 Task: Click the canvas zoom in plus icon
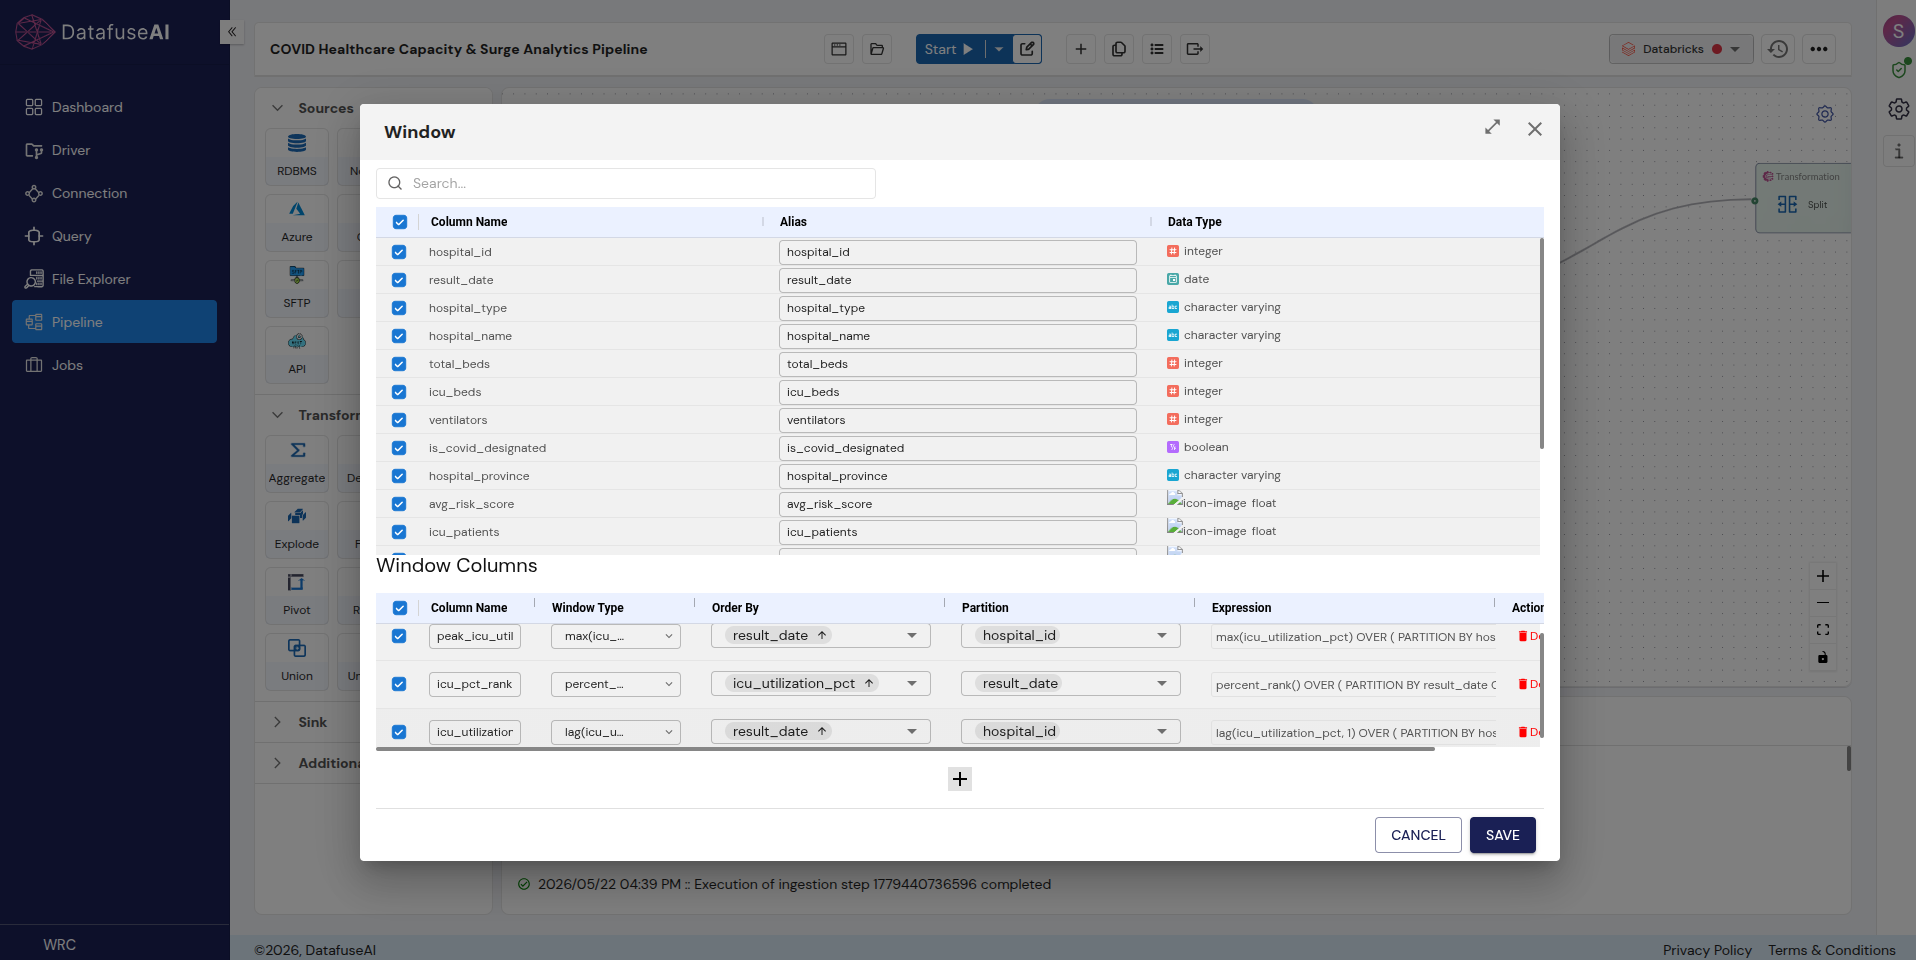click(1823, 576)
